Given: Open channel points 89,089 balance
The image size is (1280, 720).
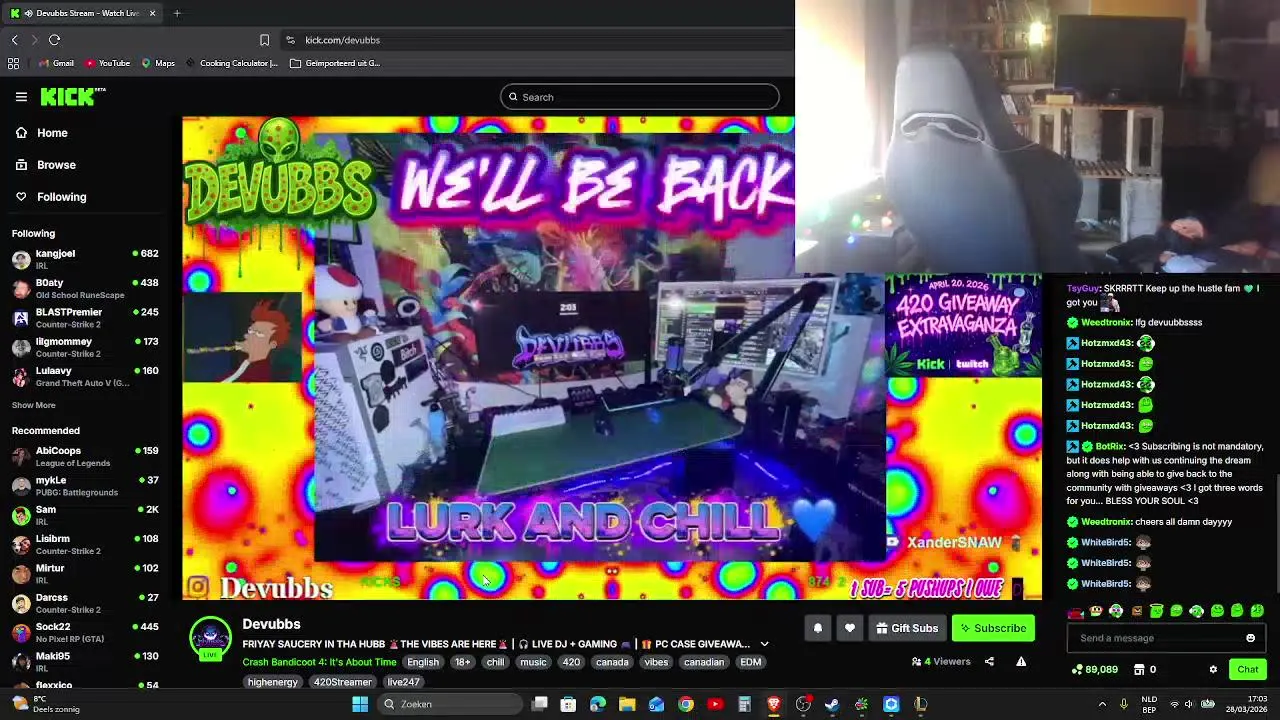Looking at the screenshot, I should tap(1094, 669).
